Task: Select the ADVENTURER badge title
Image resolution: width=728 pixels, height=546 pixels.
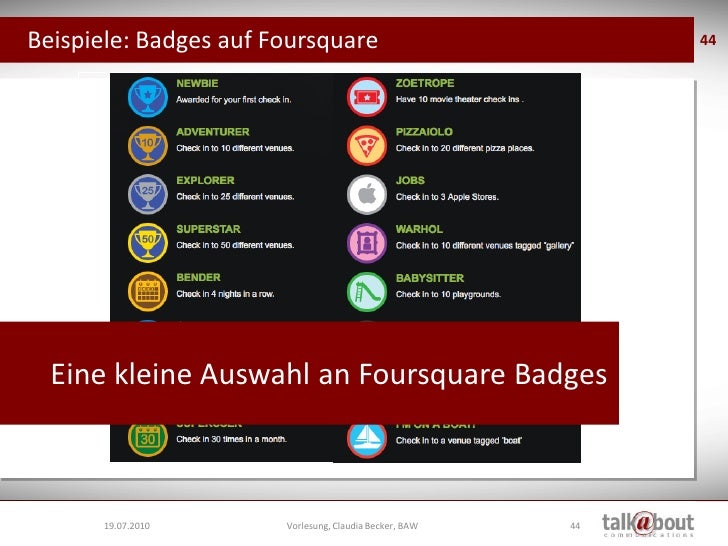Action: (213, 132)
